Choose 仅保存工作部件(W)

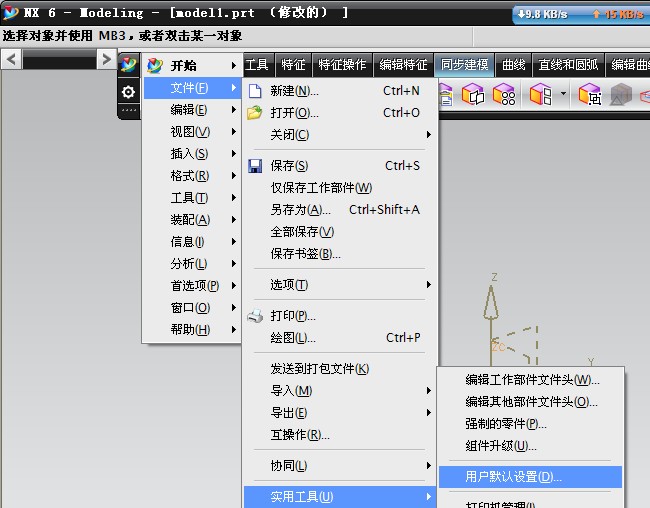pyautogui.click(x=340, y=188)
